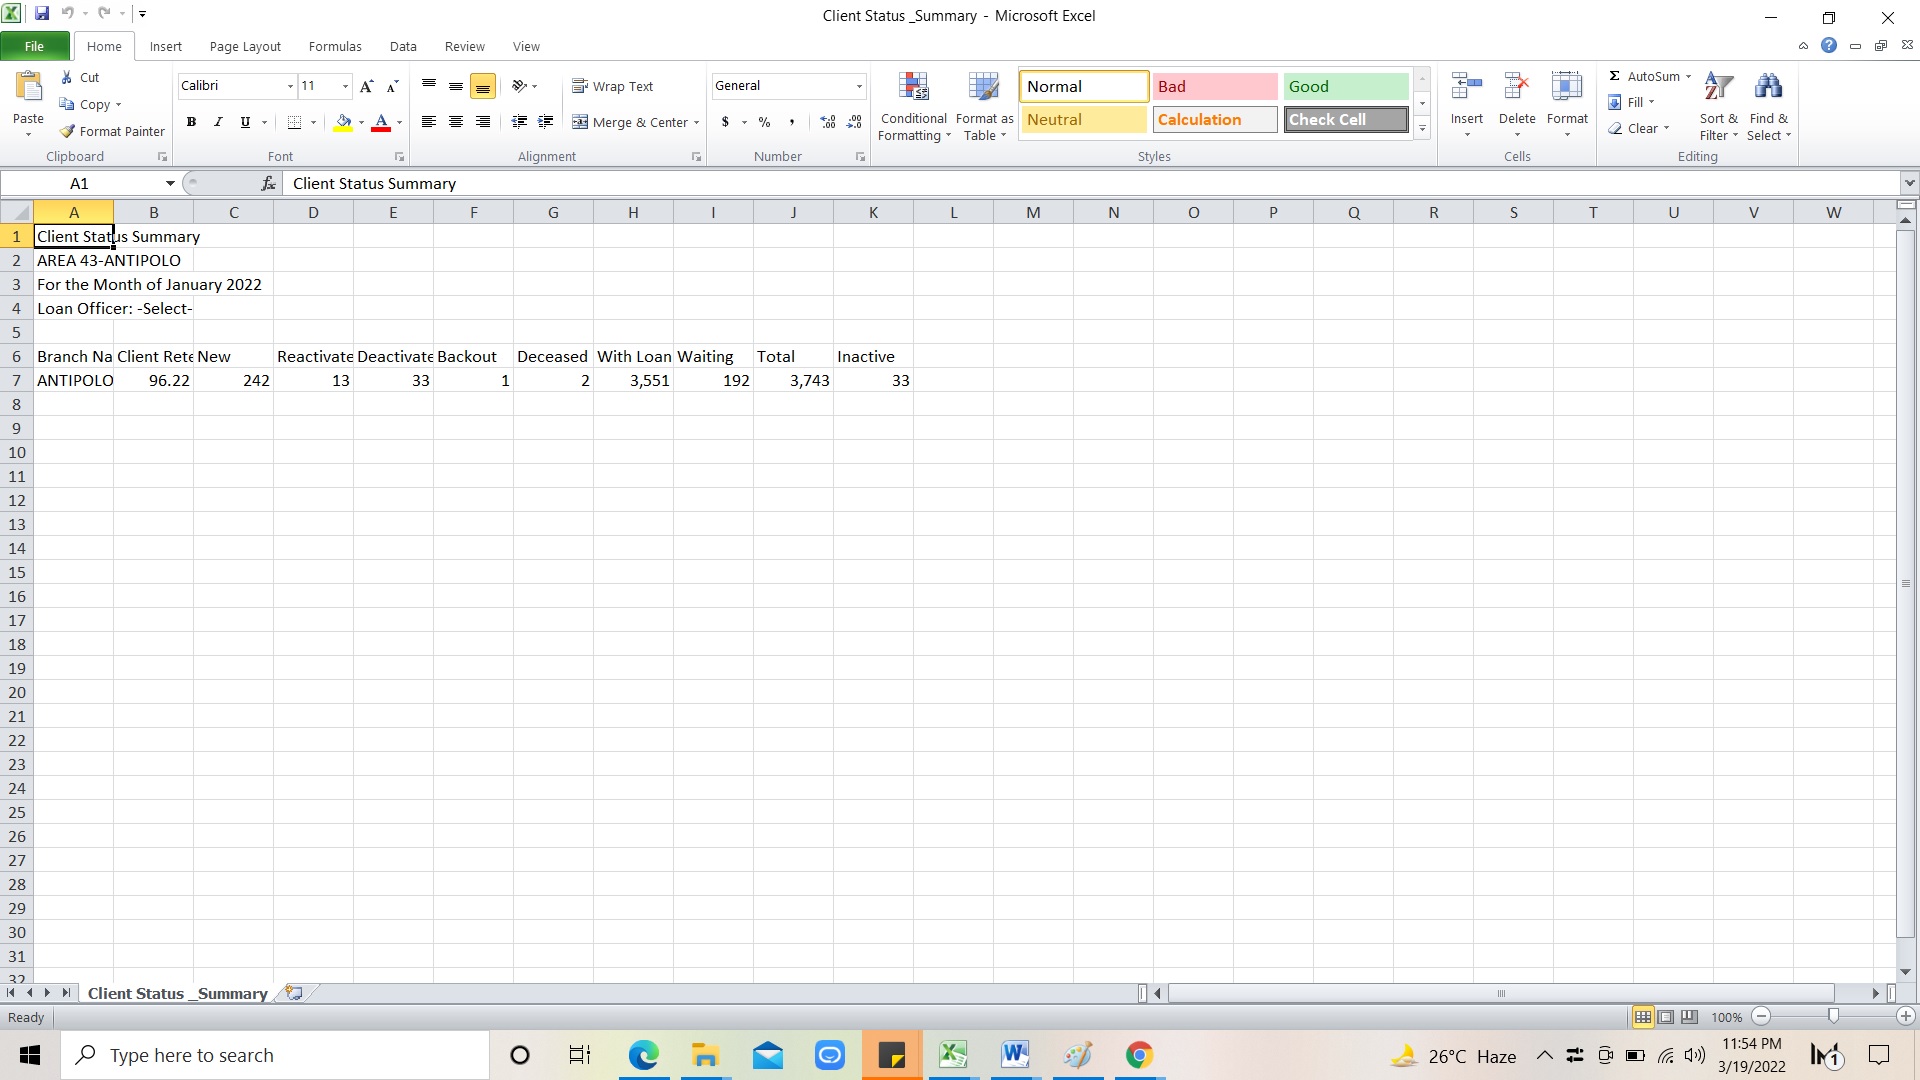The height and width of the screenshot is (1080, 1920).
Task: Apply the red font color swatch
Action: pyautogui.click(x=381, y=122)
